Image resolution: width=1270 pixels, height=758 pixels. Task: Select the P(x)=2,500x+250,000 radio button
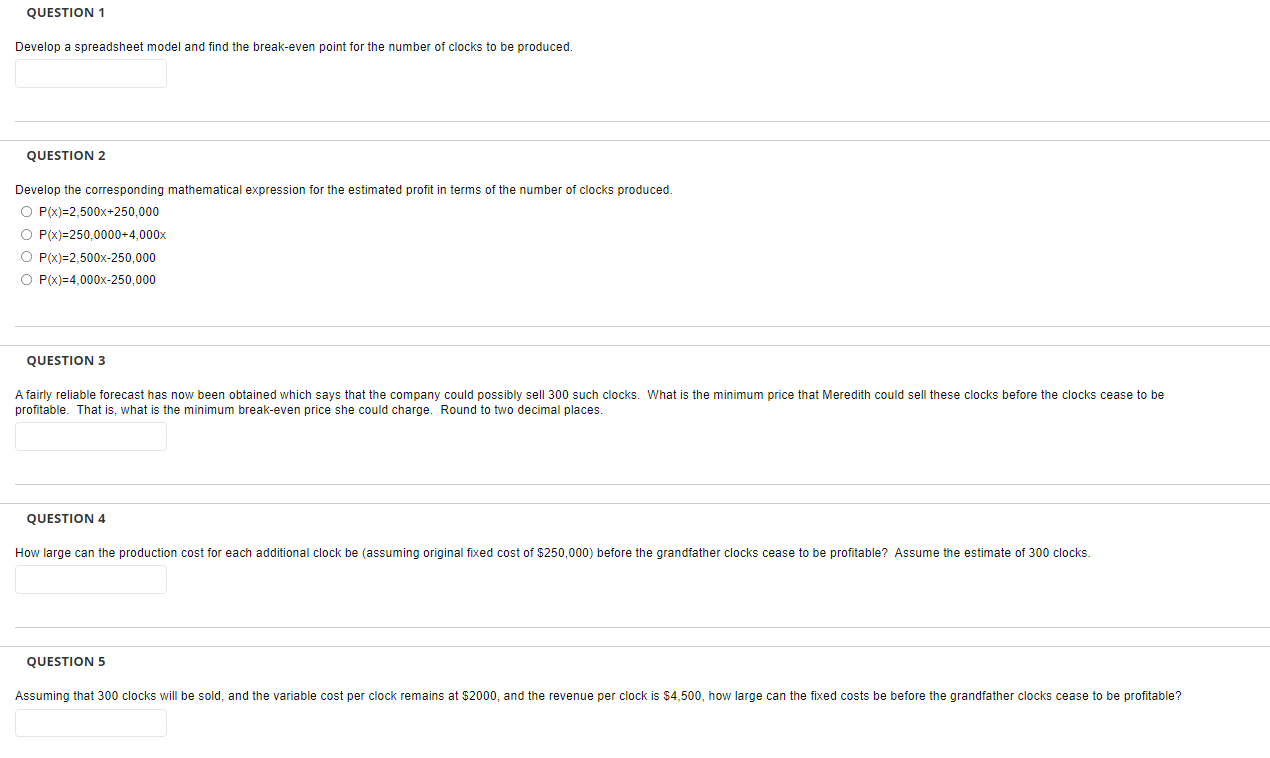(25, 212)
